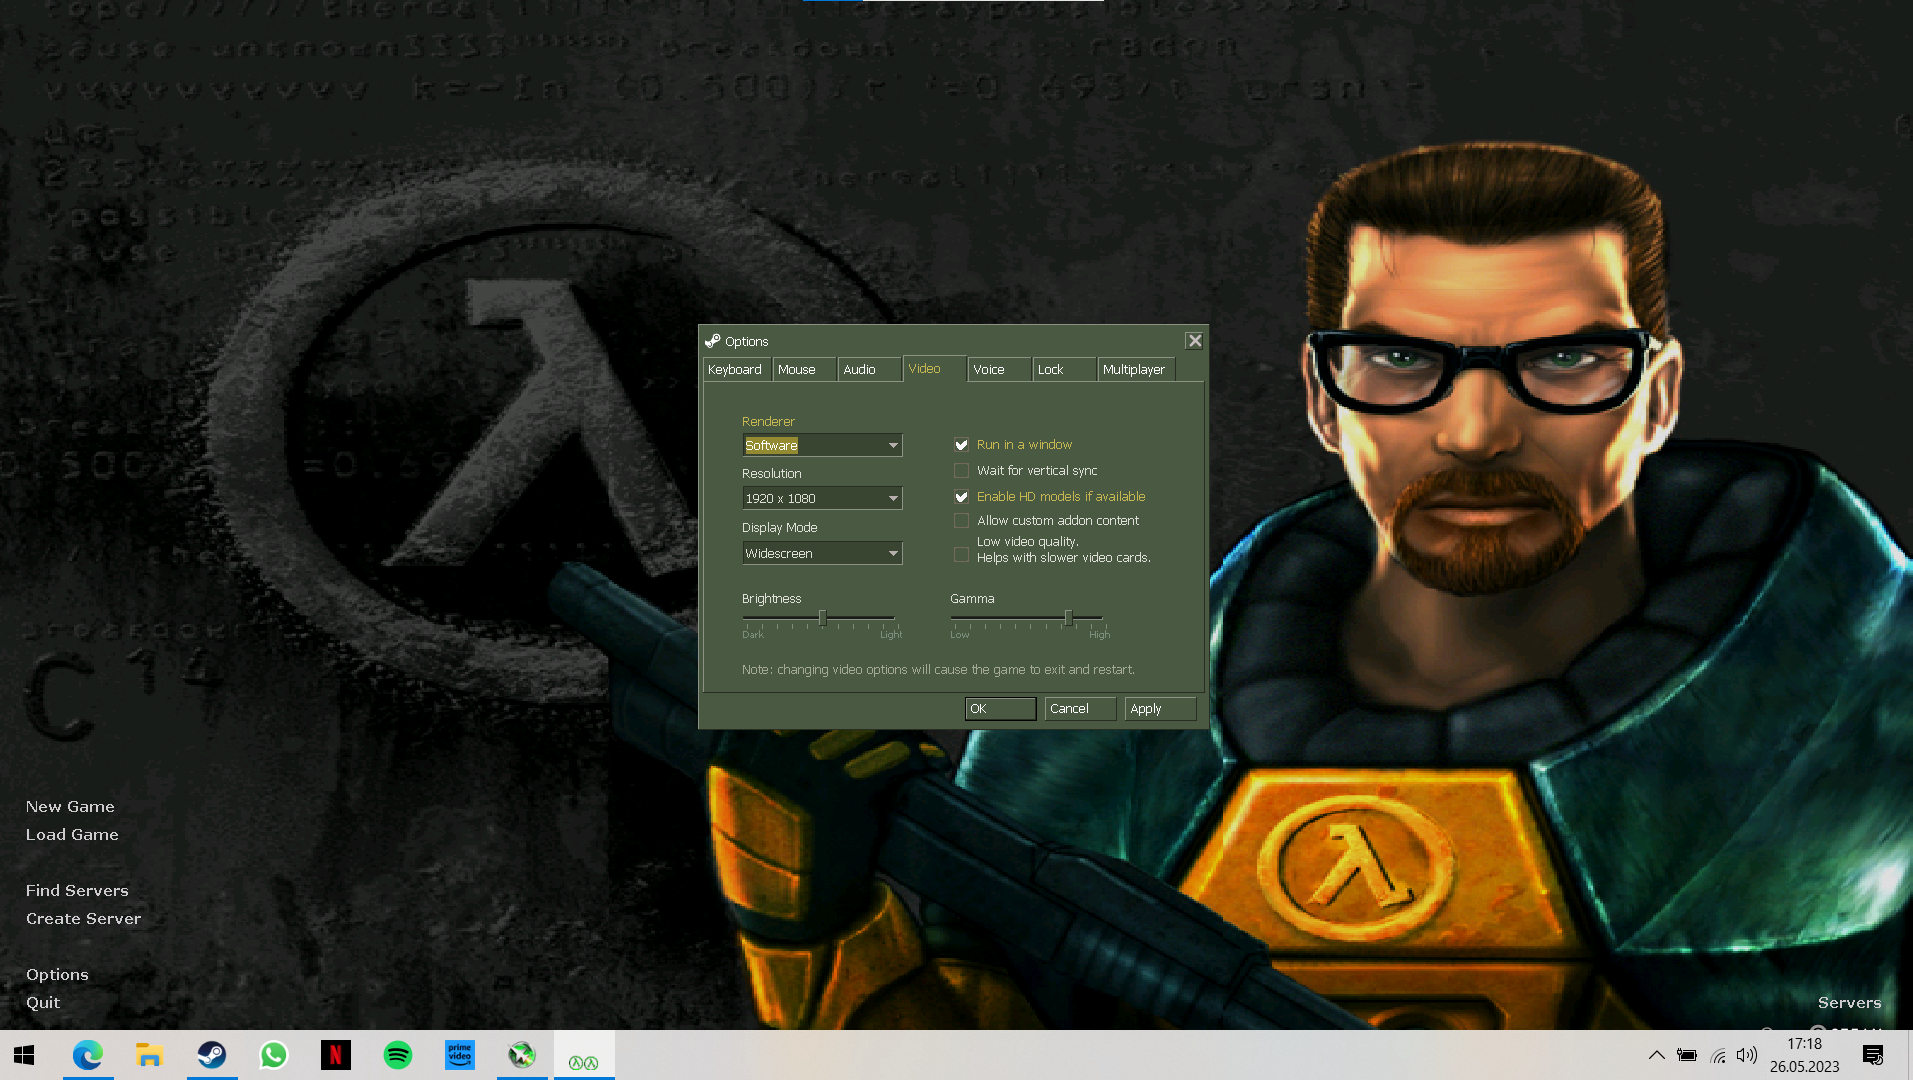Open Netflix from the taskbar
Screen dimensions: 1913x1080
(336, 1055)
